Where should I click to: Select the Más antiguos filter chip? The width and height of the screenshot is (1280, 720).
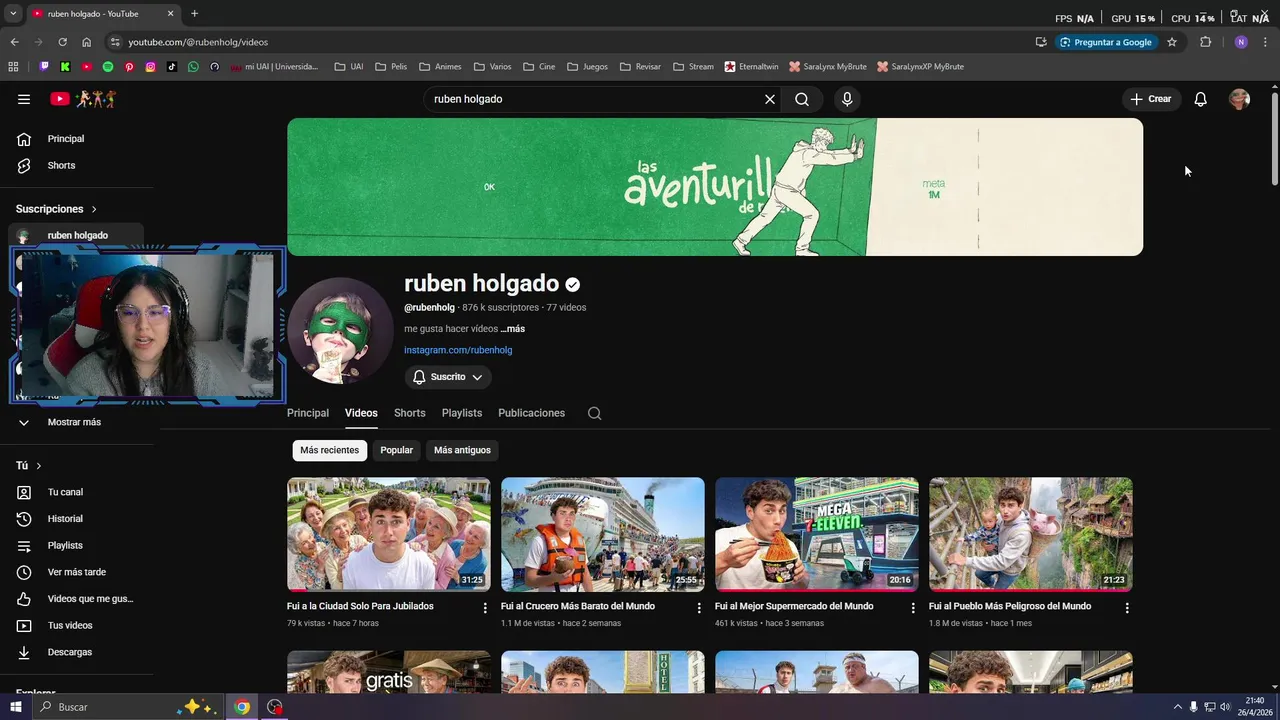click(x=462, y=450)
